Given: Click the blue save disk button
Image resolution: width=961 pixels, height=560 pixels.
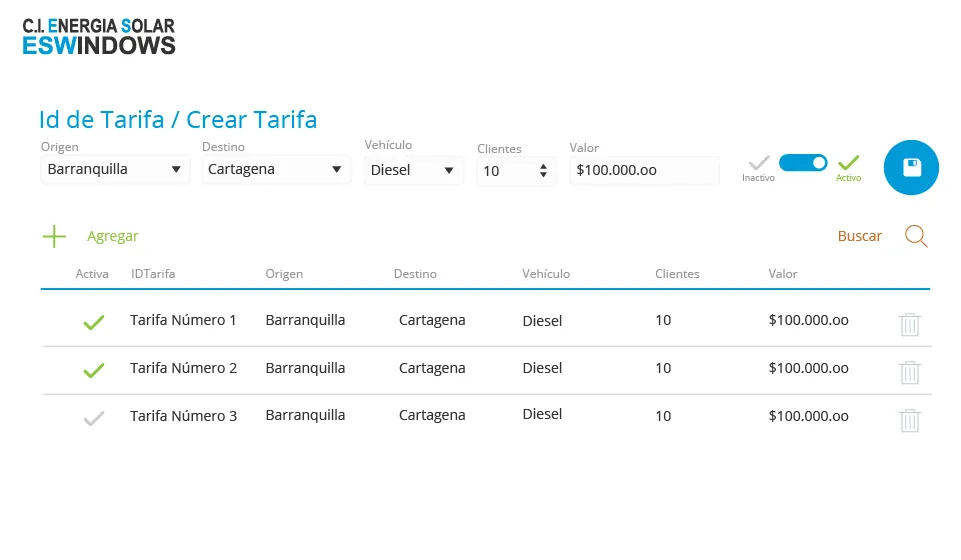Looking at the screenshot, I should pos(911,167).
